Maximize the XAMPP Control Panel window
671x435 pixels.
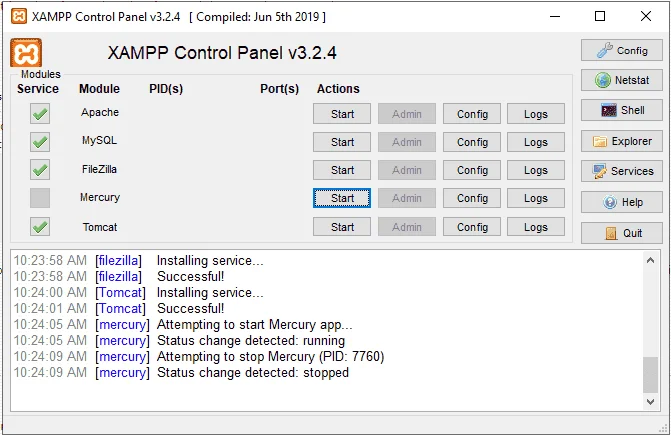(x=600, y=17)
